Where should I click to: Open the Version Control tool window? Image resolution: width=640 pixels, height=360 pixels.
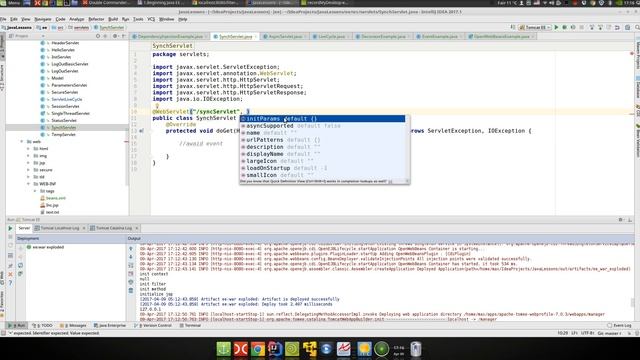(153, 326)
